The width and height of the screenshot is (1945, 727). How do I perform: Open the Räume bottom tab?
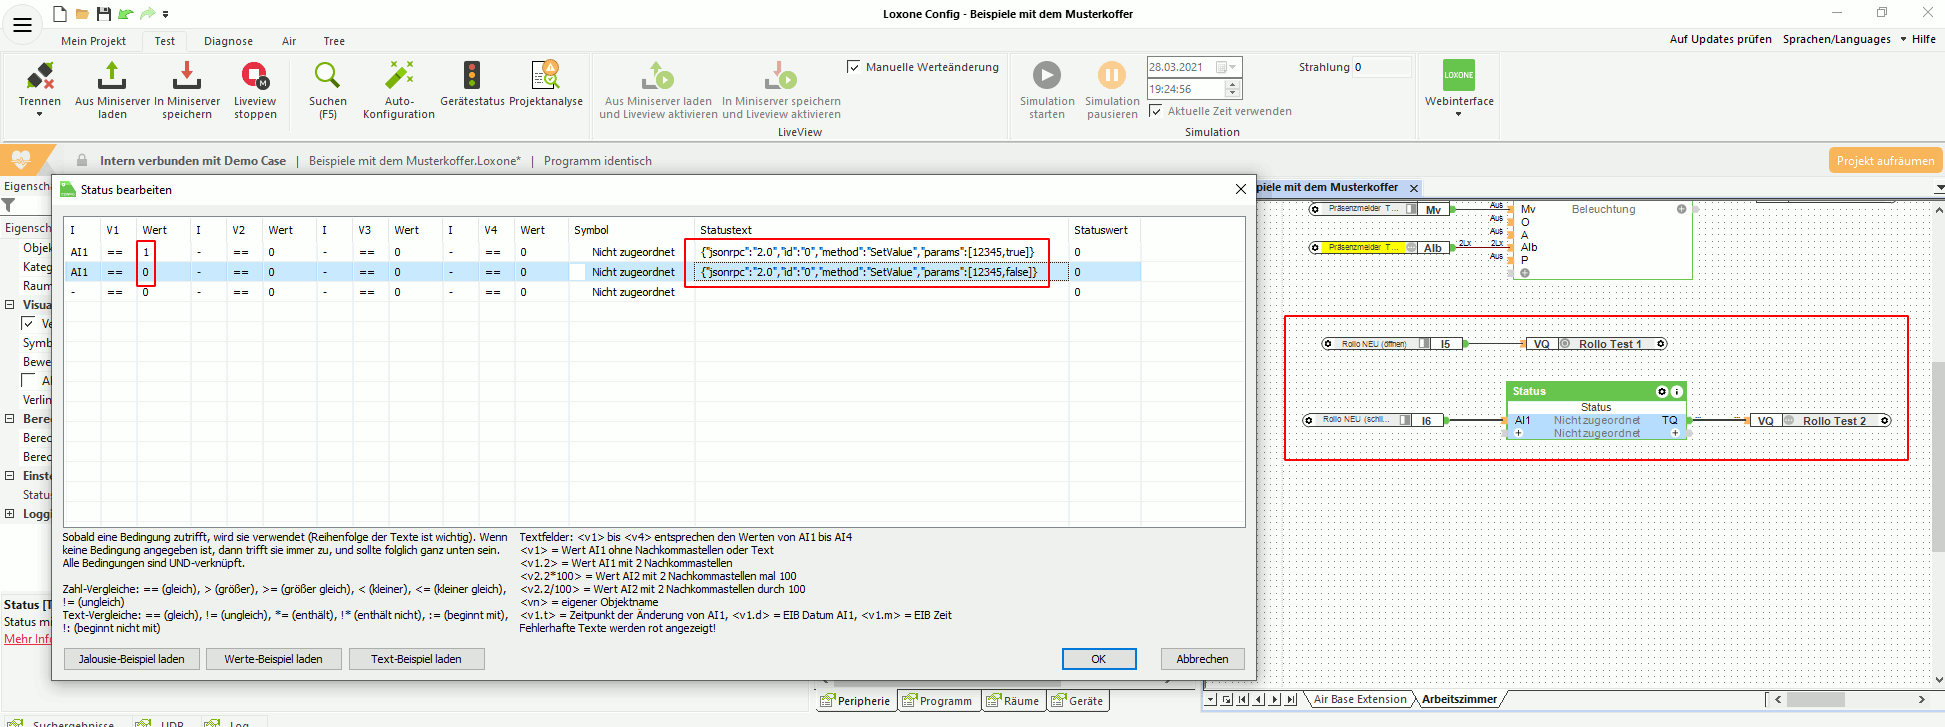click(x=1012, y=701)
